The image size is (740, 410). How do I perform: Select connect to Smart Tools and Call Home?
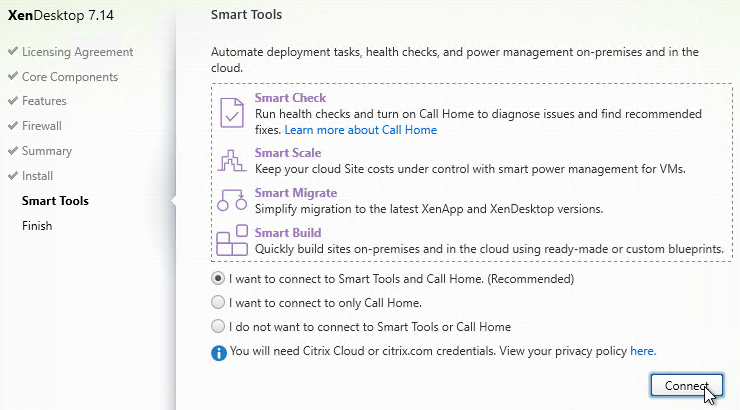click(x=218, y=278)
